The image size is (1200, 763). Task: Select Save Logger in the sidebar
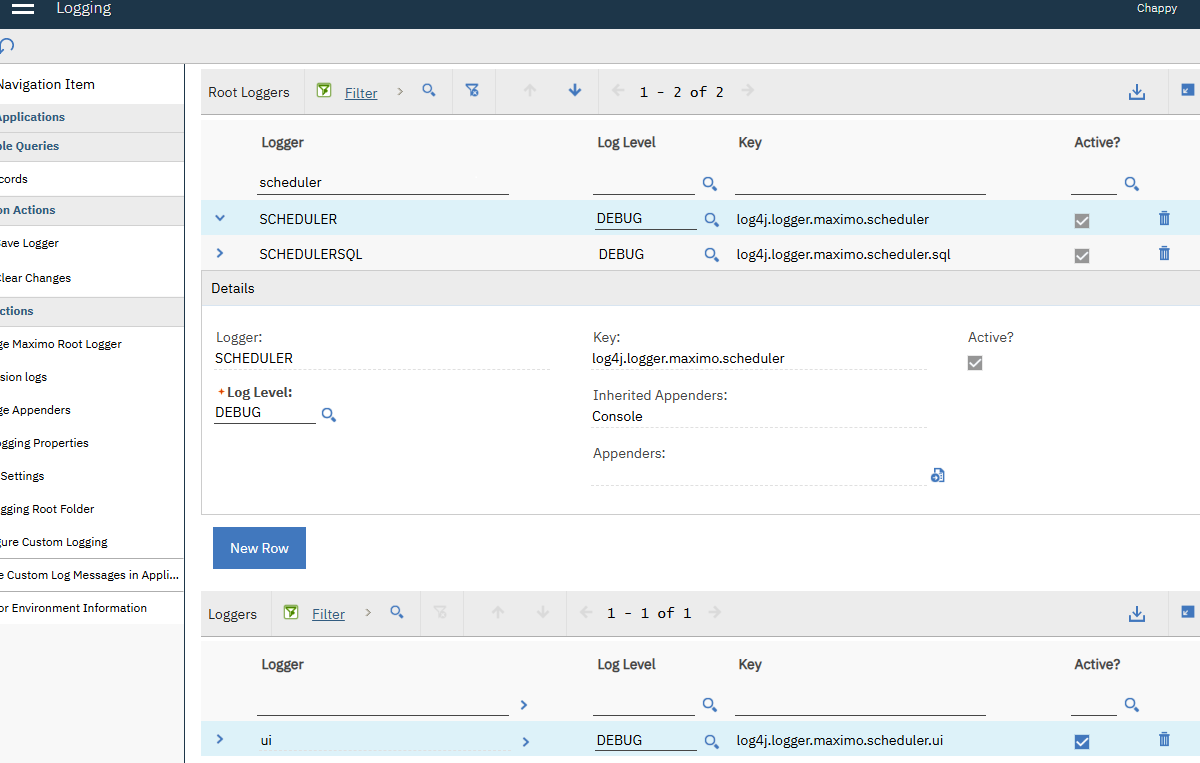click(x=30, y=243)
